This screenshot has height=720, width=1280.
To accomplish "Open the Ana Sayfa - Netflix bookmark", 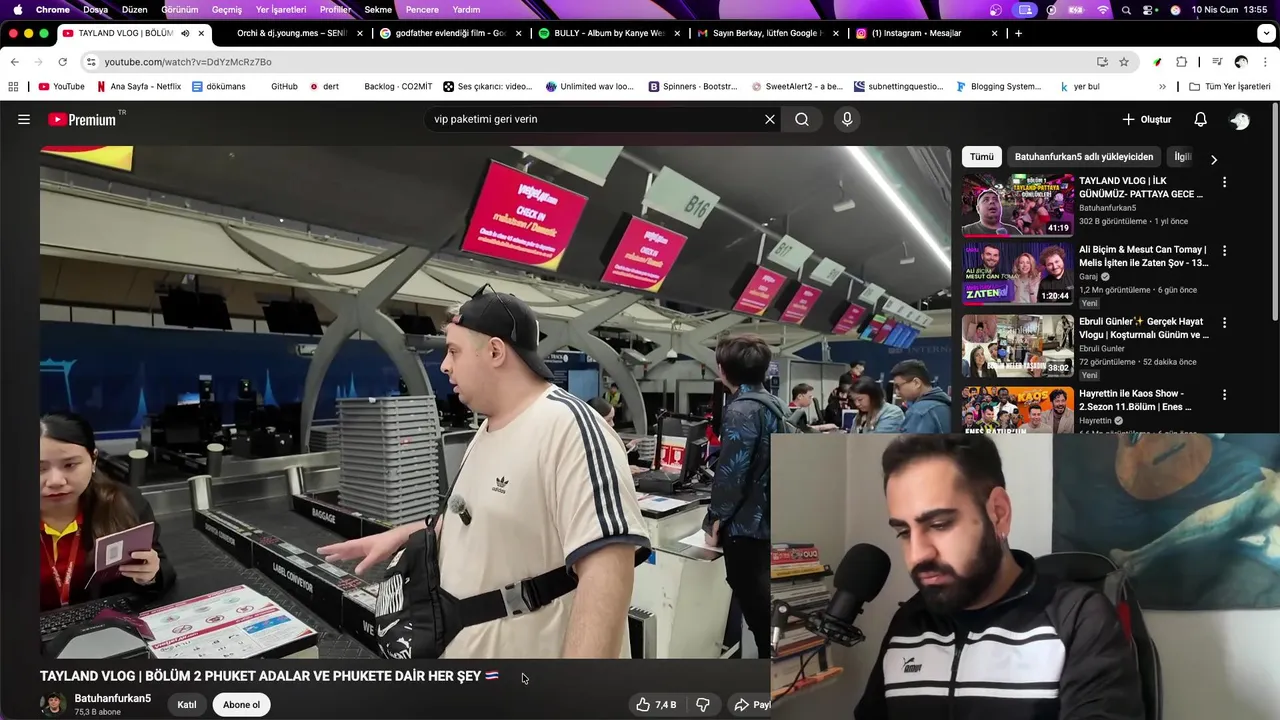I will pyautogui.click(x=138, y=87).
